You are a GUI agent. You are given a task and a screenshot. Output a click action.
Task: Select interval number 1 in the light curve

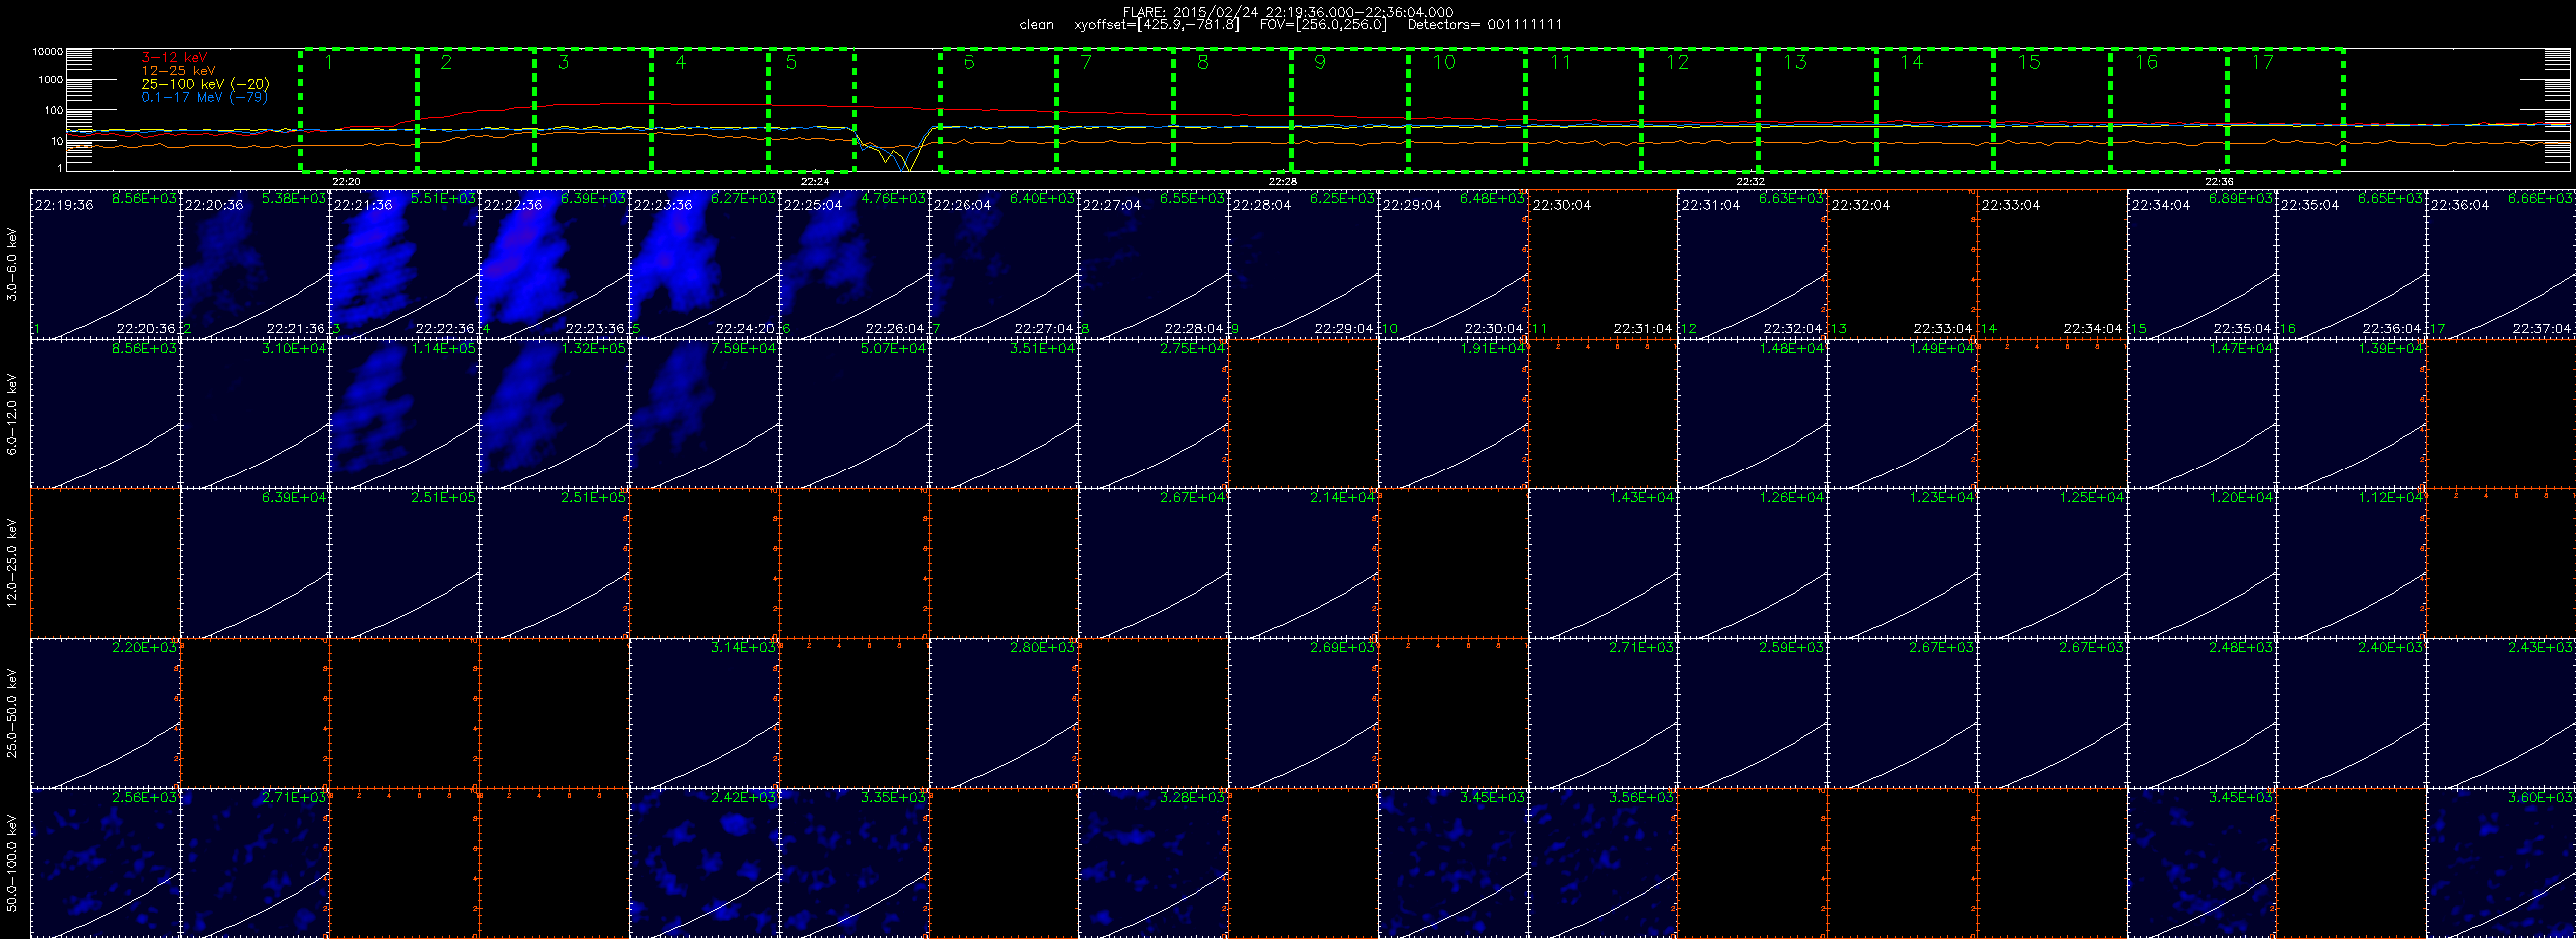[358, 109]
